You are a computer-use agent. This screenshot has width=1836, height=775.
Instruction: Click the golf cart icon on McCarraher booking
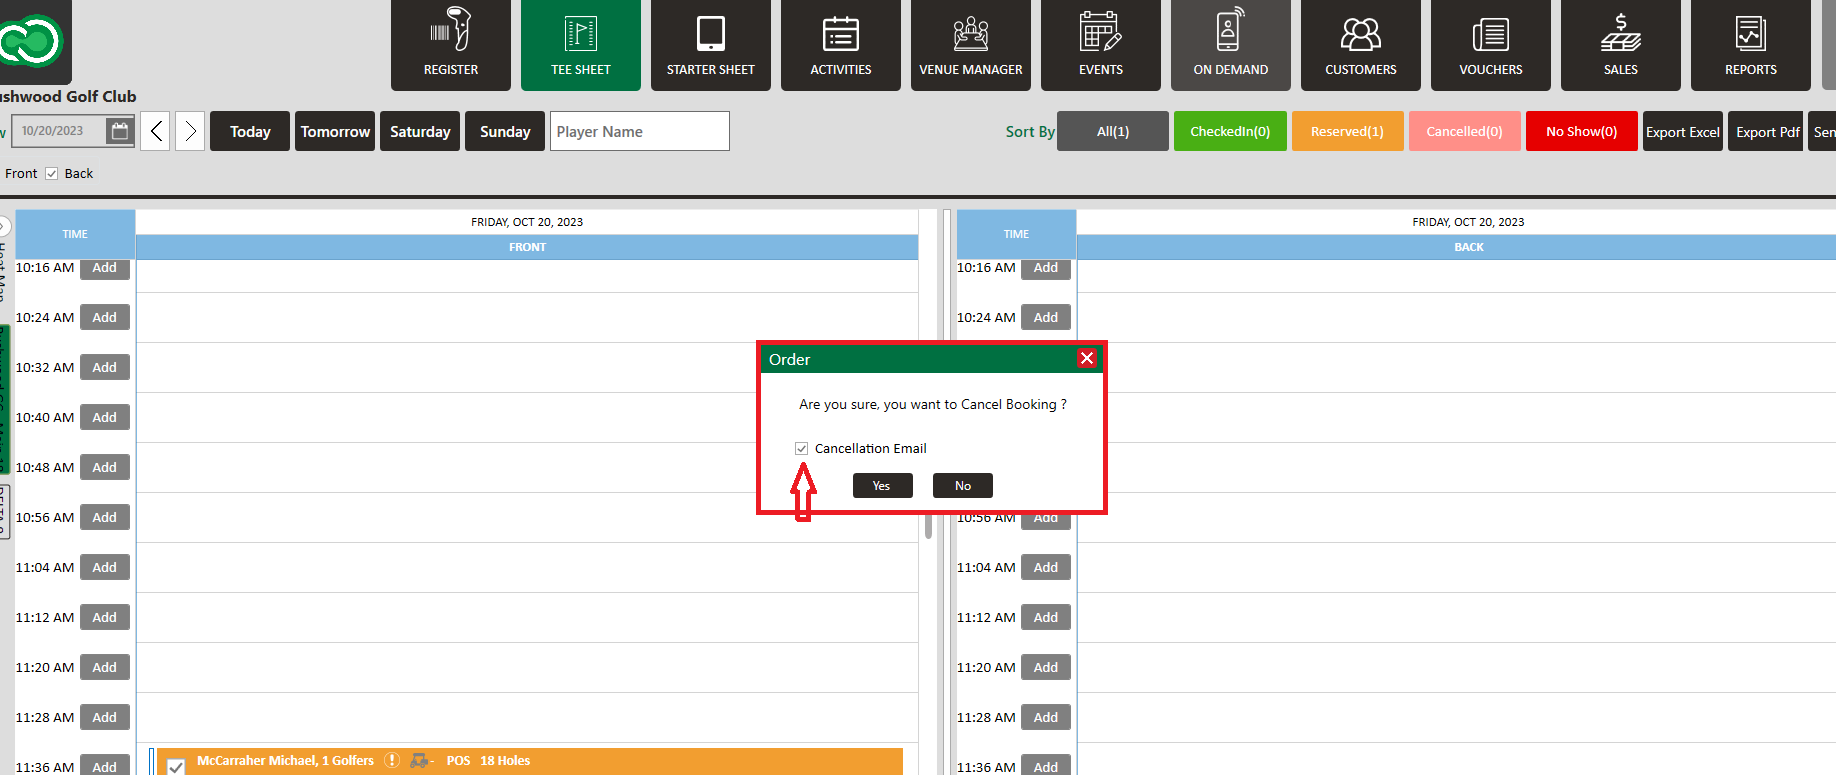(x=421, y=760)
